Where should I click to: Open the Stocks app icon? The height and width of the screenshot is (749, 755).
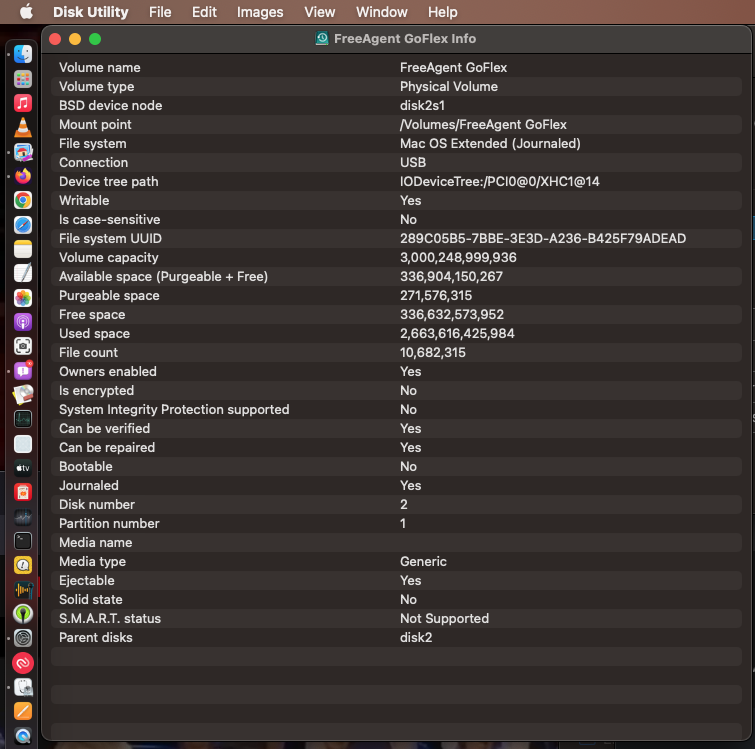23,517
